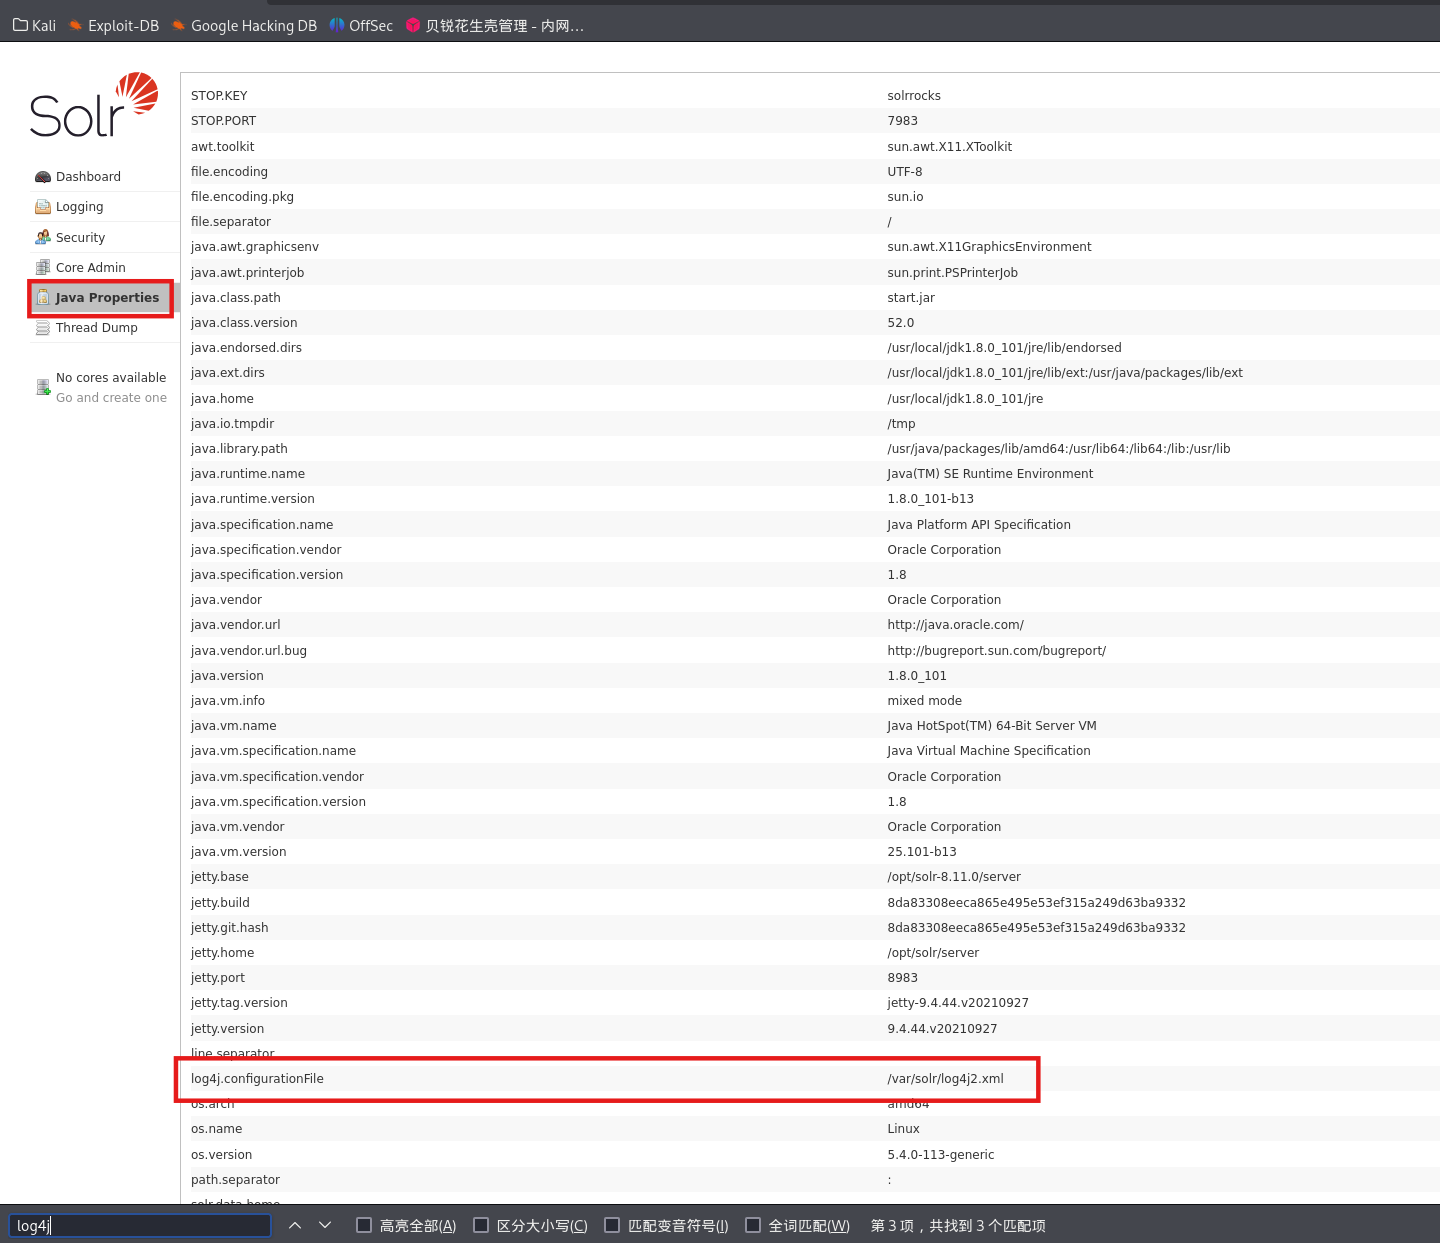The image size is (1440, 1243).
Task: Click the java.vm.name value Java HotSpot
Action: (x=992, y=725)
